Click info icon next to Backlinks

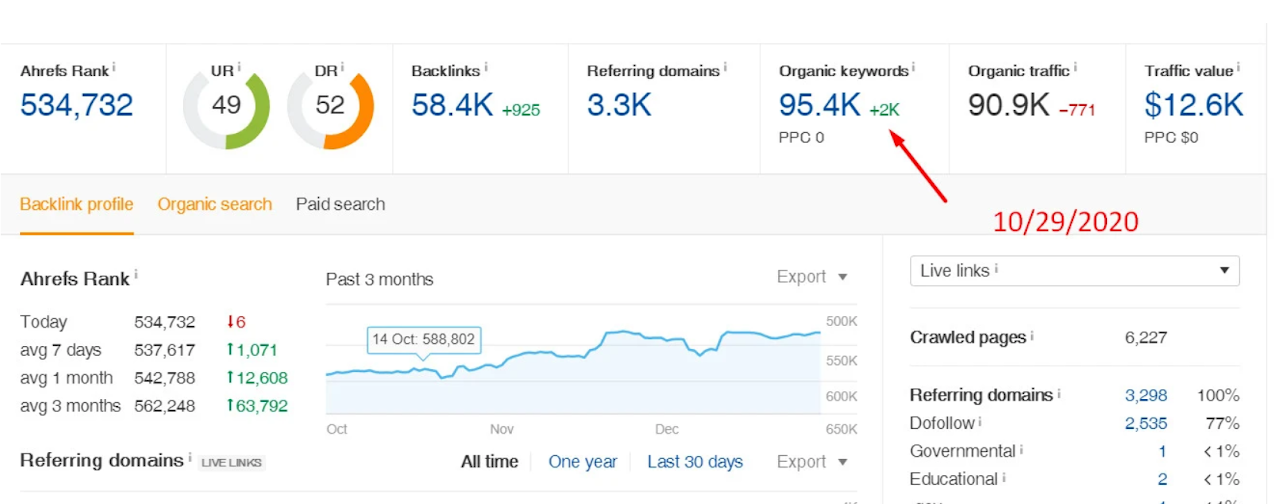click(486, 67)
